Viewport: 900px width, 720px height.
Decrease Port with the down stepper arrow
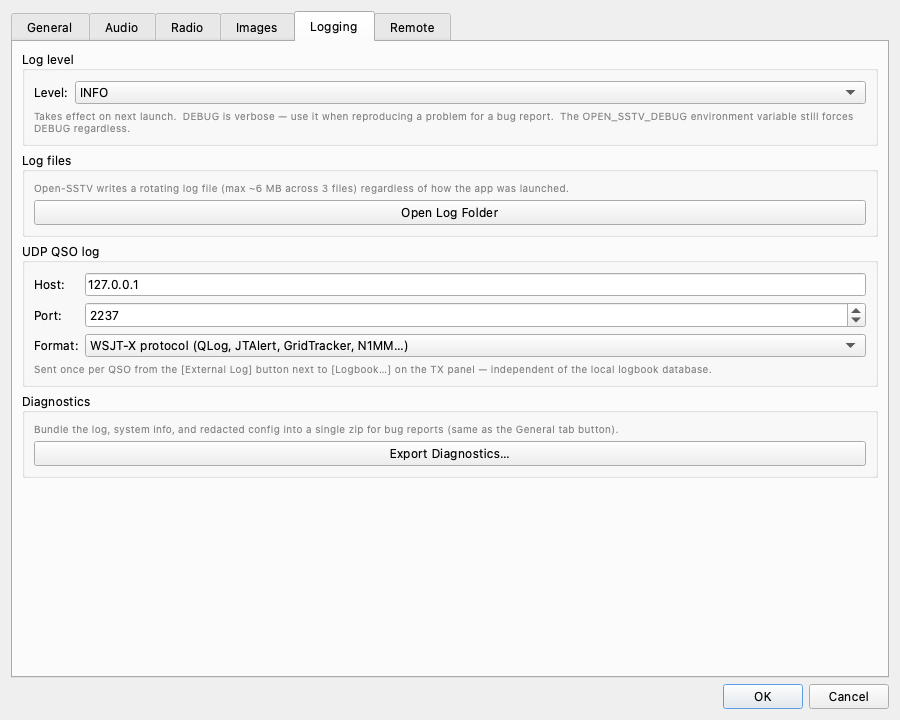(x=856, y=320)
